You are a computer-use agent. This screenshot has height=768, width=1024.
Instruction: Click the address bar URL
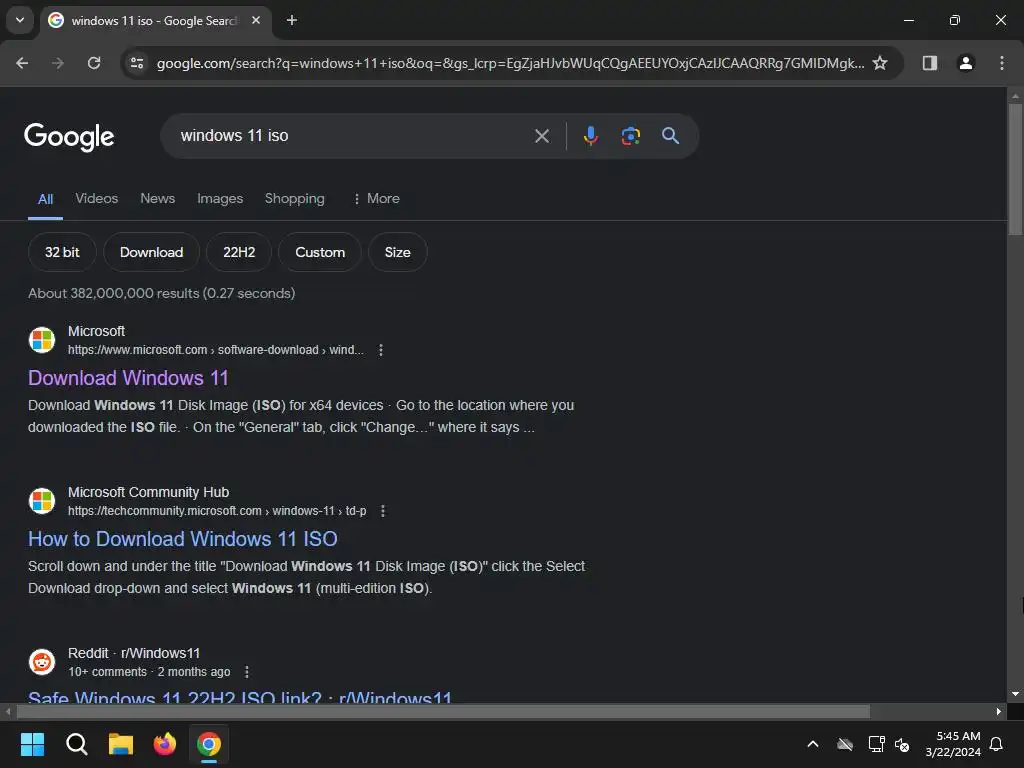pyautogui.click(x=510, y=63)
